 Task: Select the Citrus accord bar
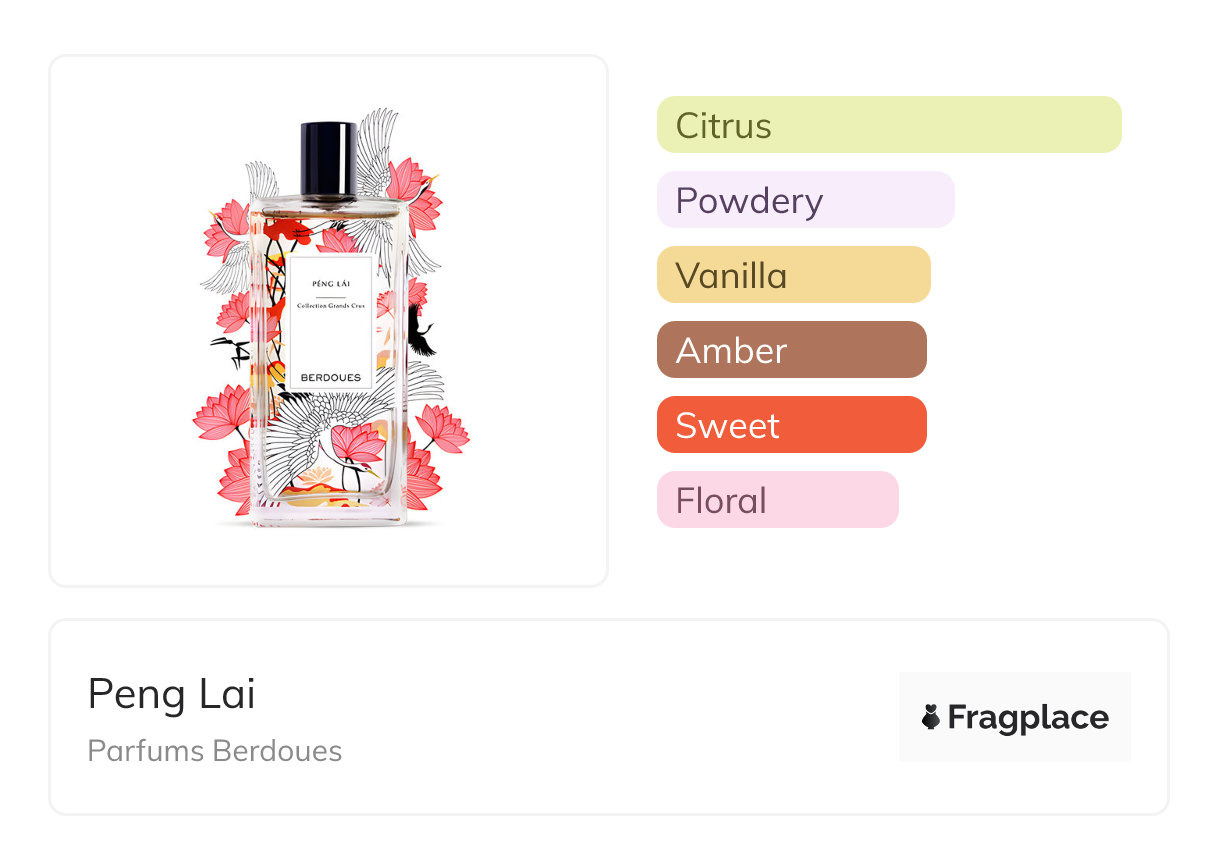[x=888, y=125]
